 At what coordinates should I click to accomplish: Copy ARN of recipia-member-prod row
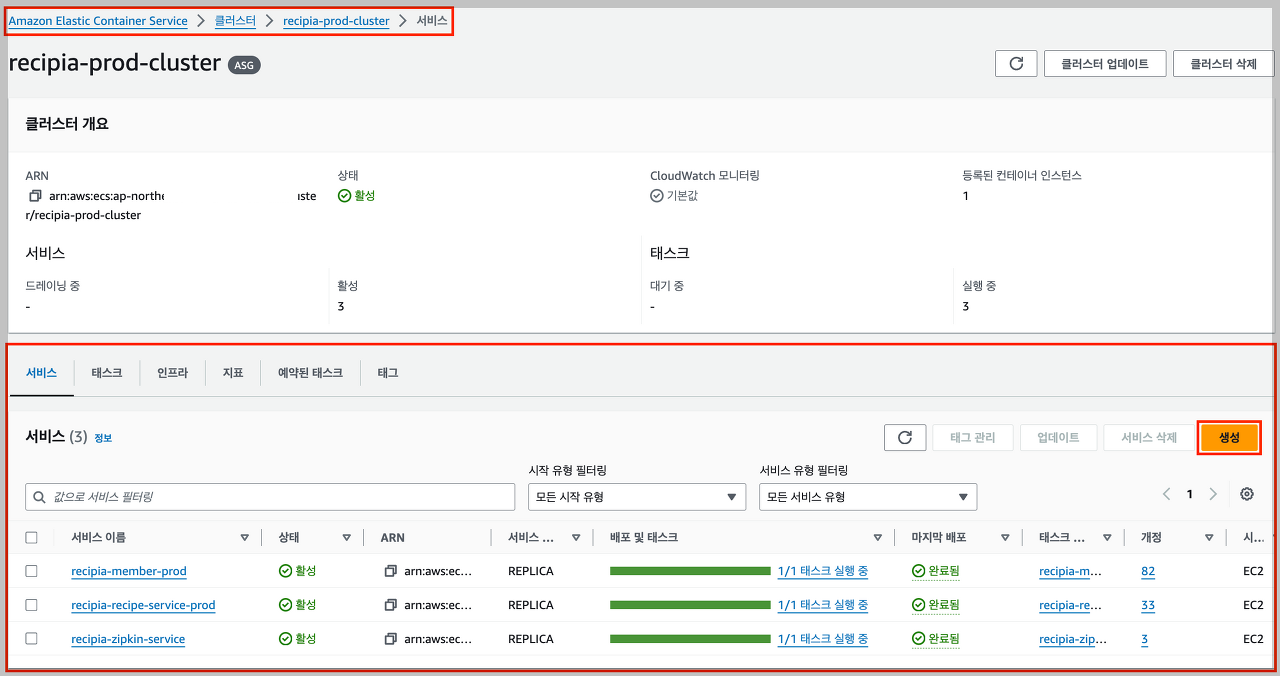pos(391,571)
